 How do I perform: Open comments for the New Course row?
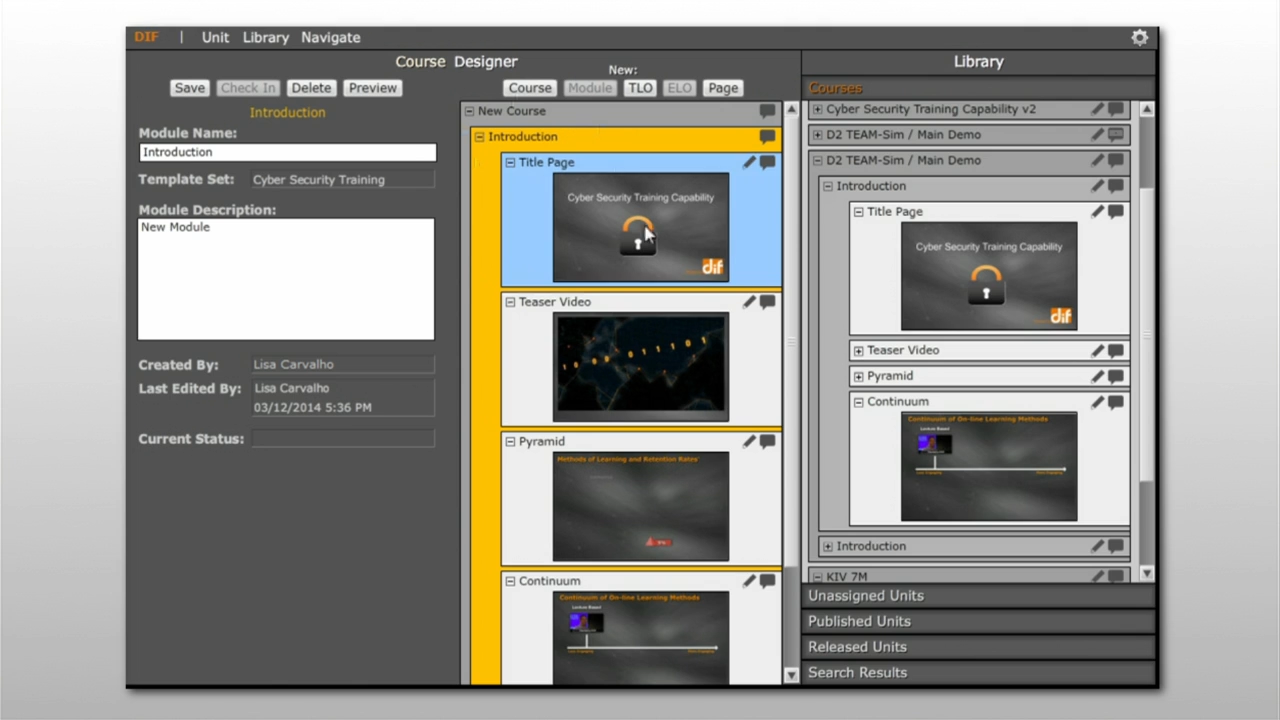click(x=767, y=111)
